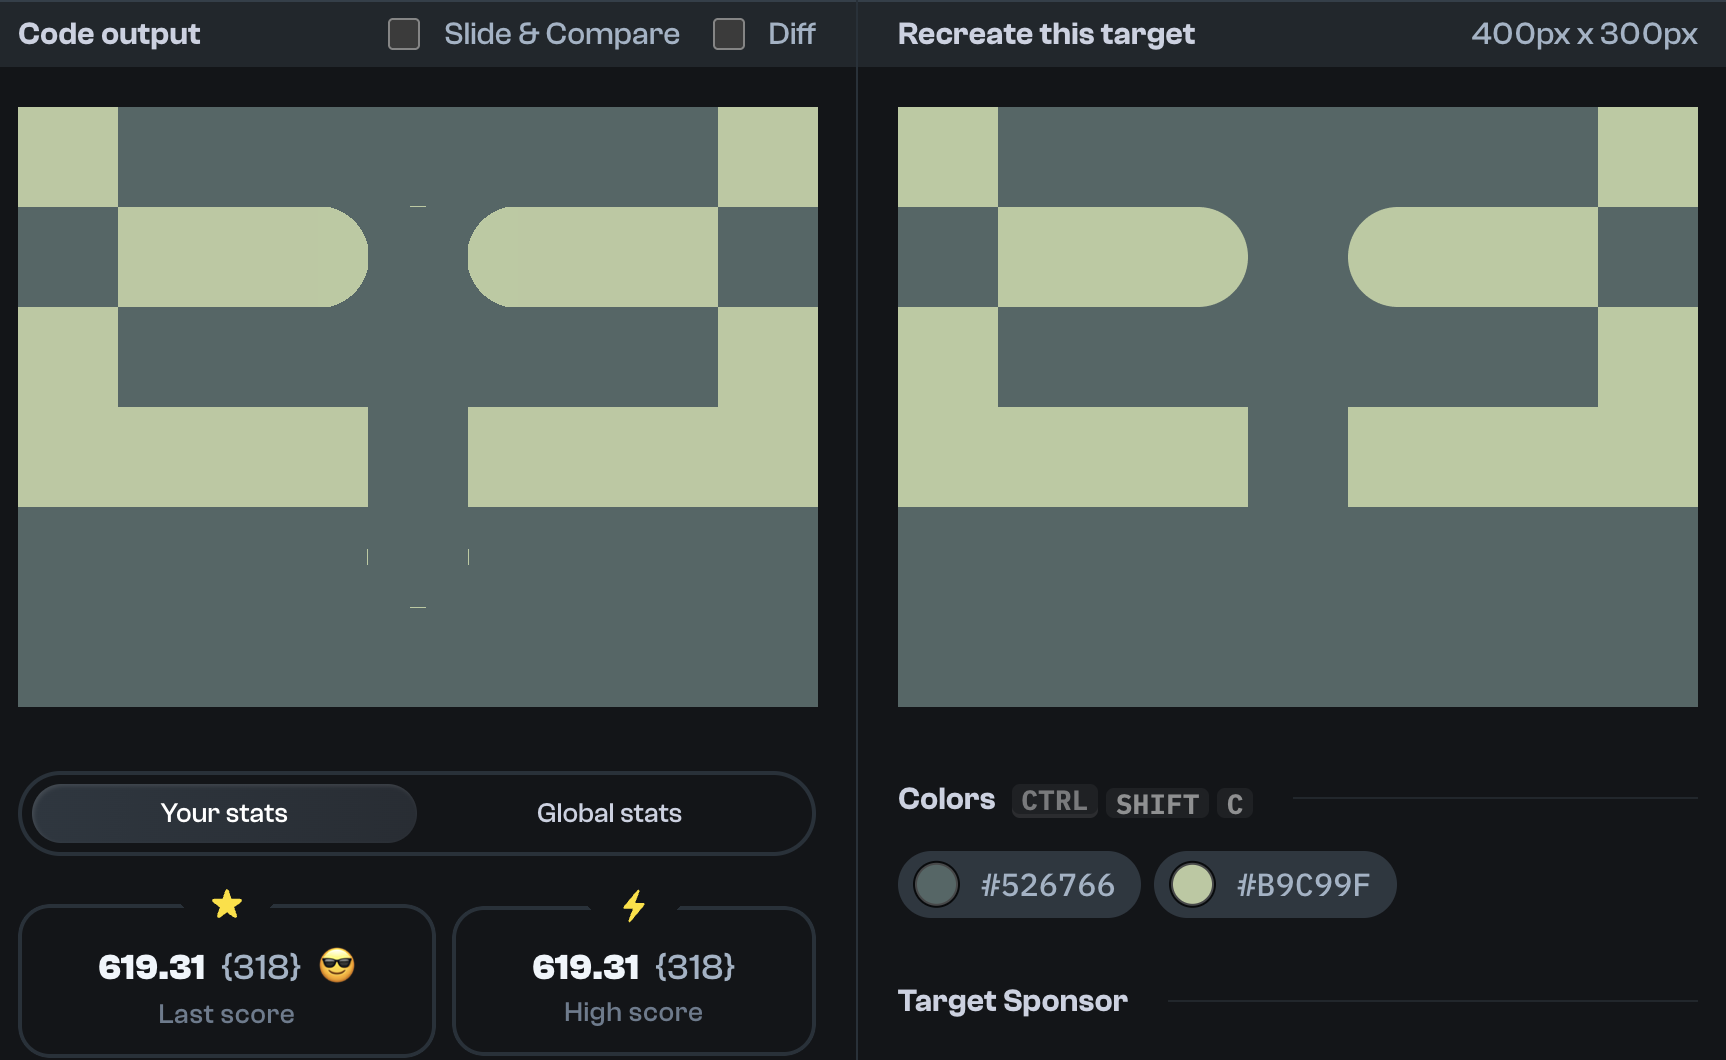Switch to the Your stats tab
Image resolution: width=1726 pixels, height=1060 pixels.
tap(223, 813)
